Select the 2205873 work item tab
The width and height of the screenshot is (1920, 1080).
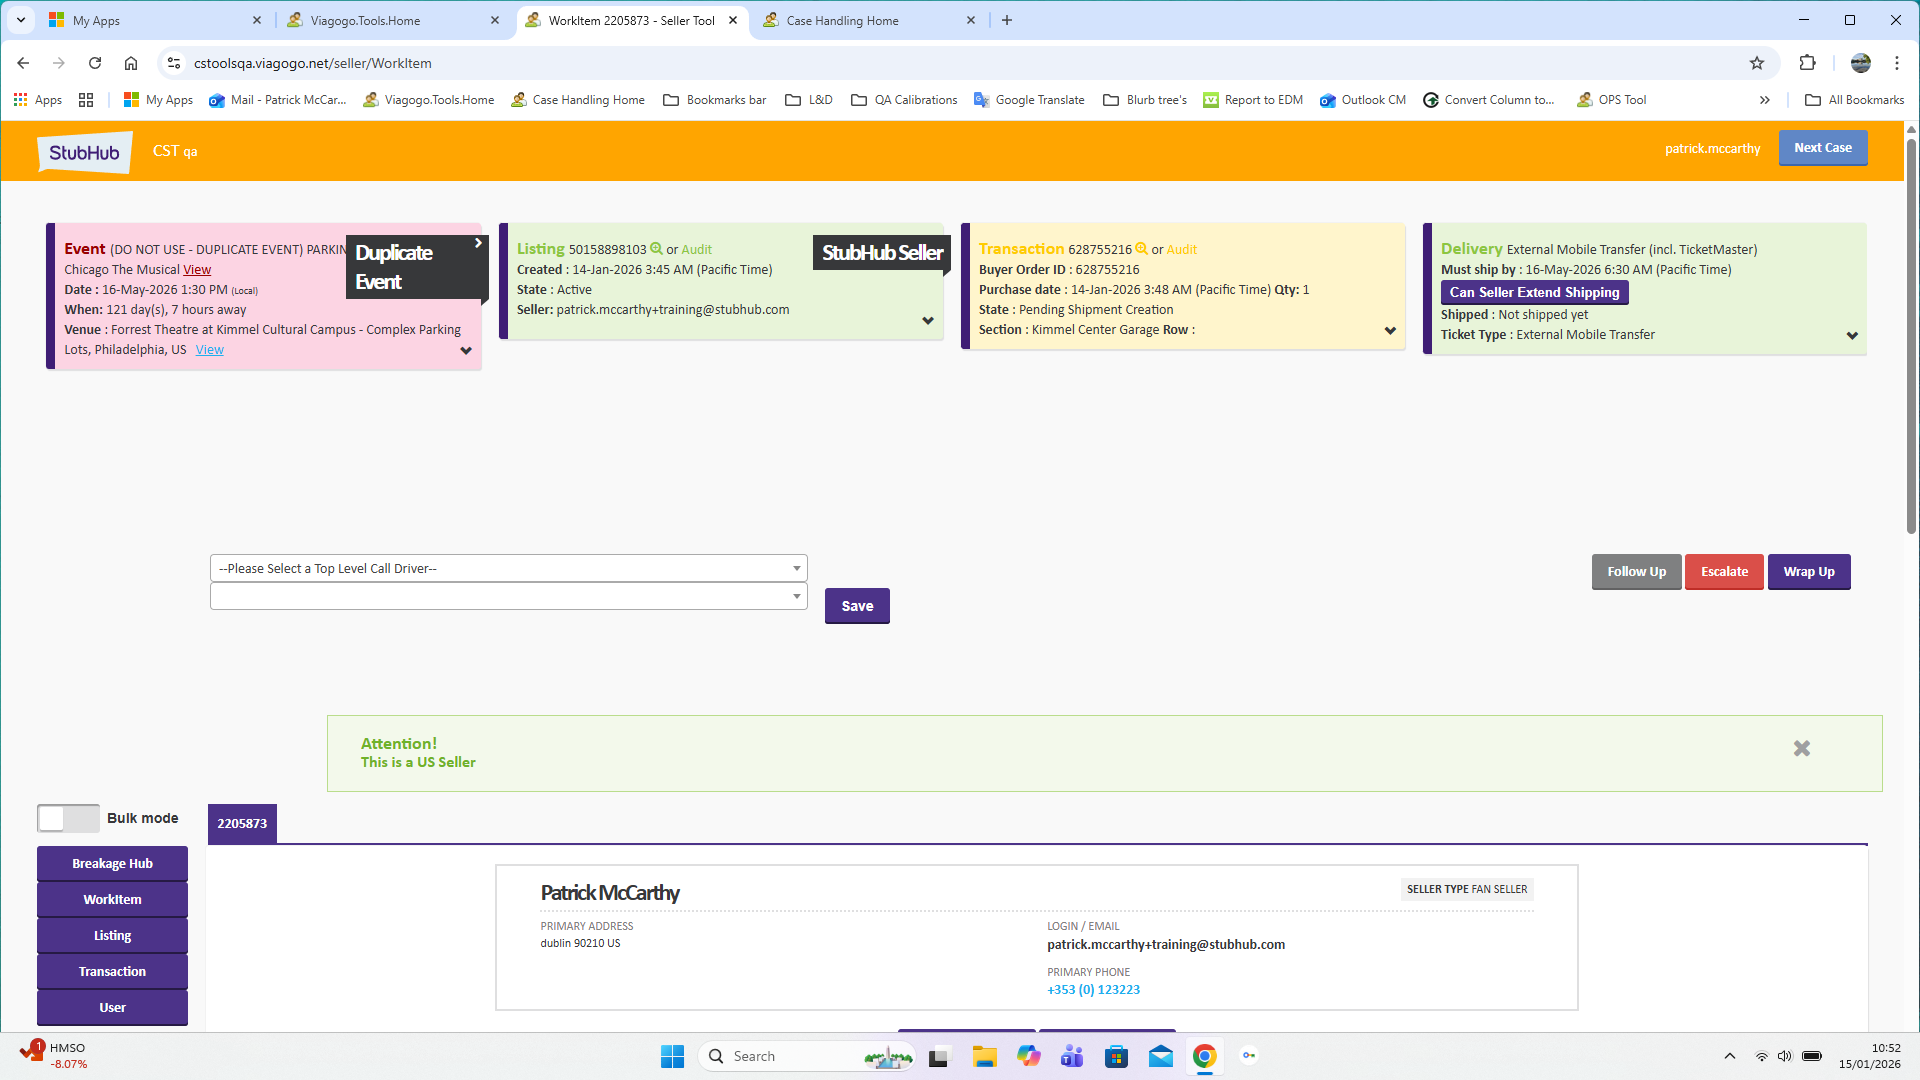(x=242, y=824)
